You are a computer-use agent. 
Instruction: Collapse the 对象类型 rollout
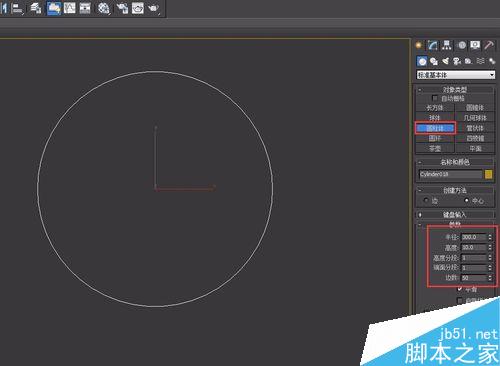[455, 89]
